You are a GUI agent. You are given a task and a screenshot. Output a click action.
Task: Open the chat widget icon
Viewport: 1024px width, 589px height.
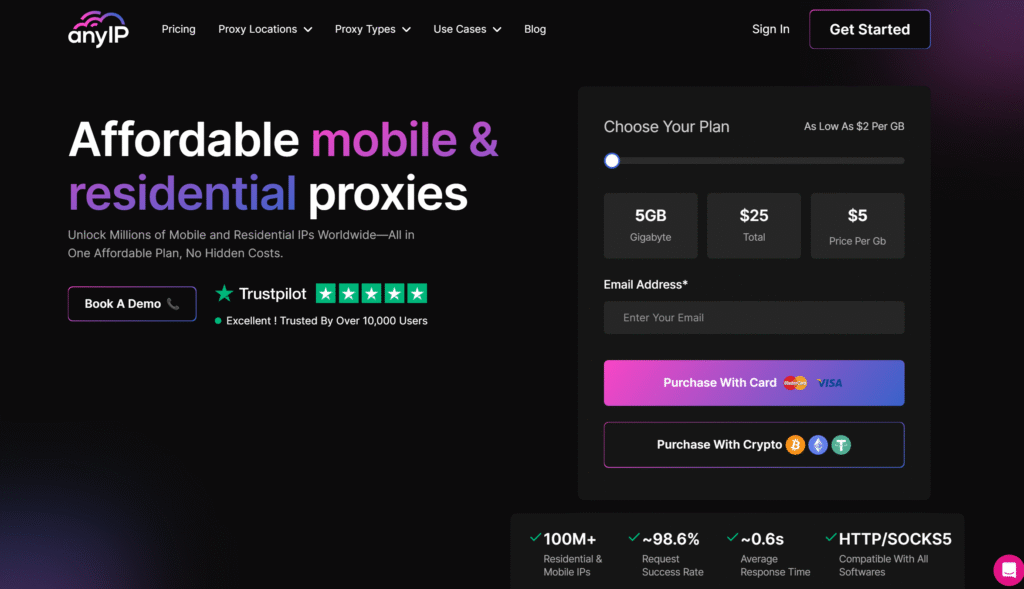click(x=1007, y=569)
